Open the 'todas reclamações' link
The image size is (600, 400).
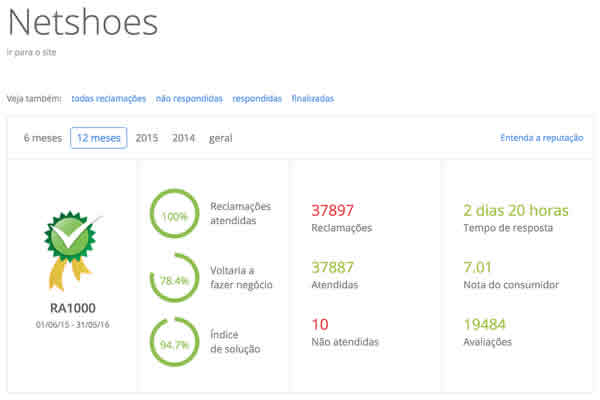tap(108, 98)
